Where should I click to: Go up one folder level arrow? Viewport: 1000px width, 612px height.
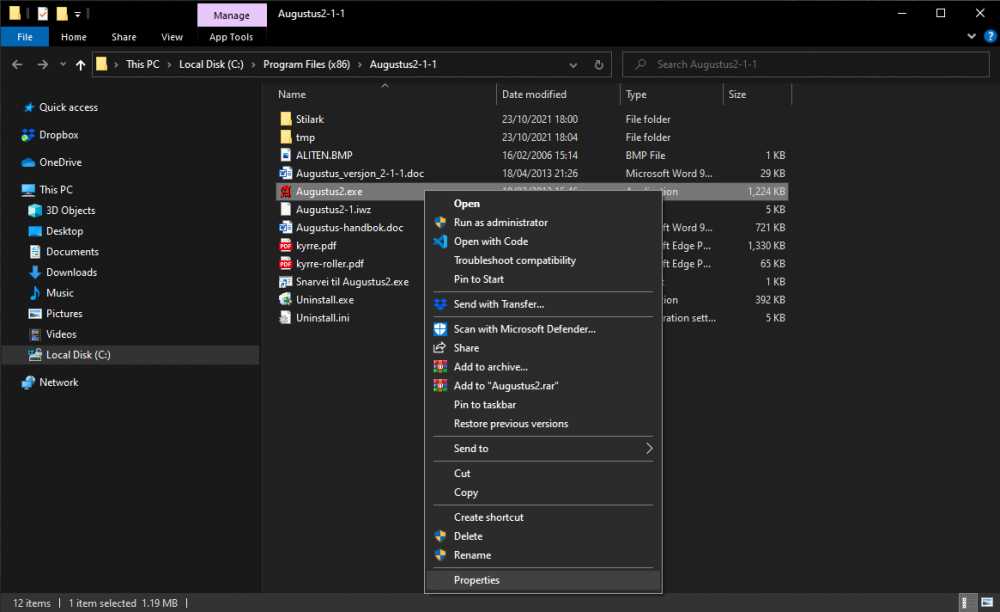(x=80, y=64)
